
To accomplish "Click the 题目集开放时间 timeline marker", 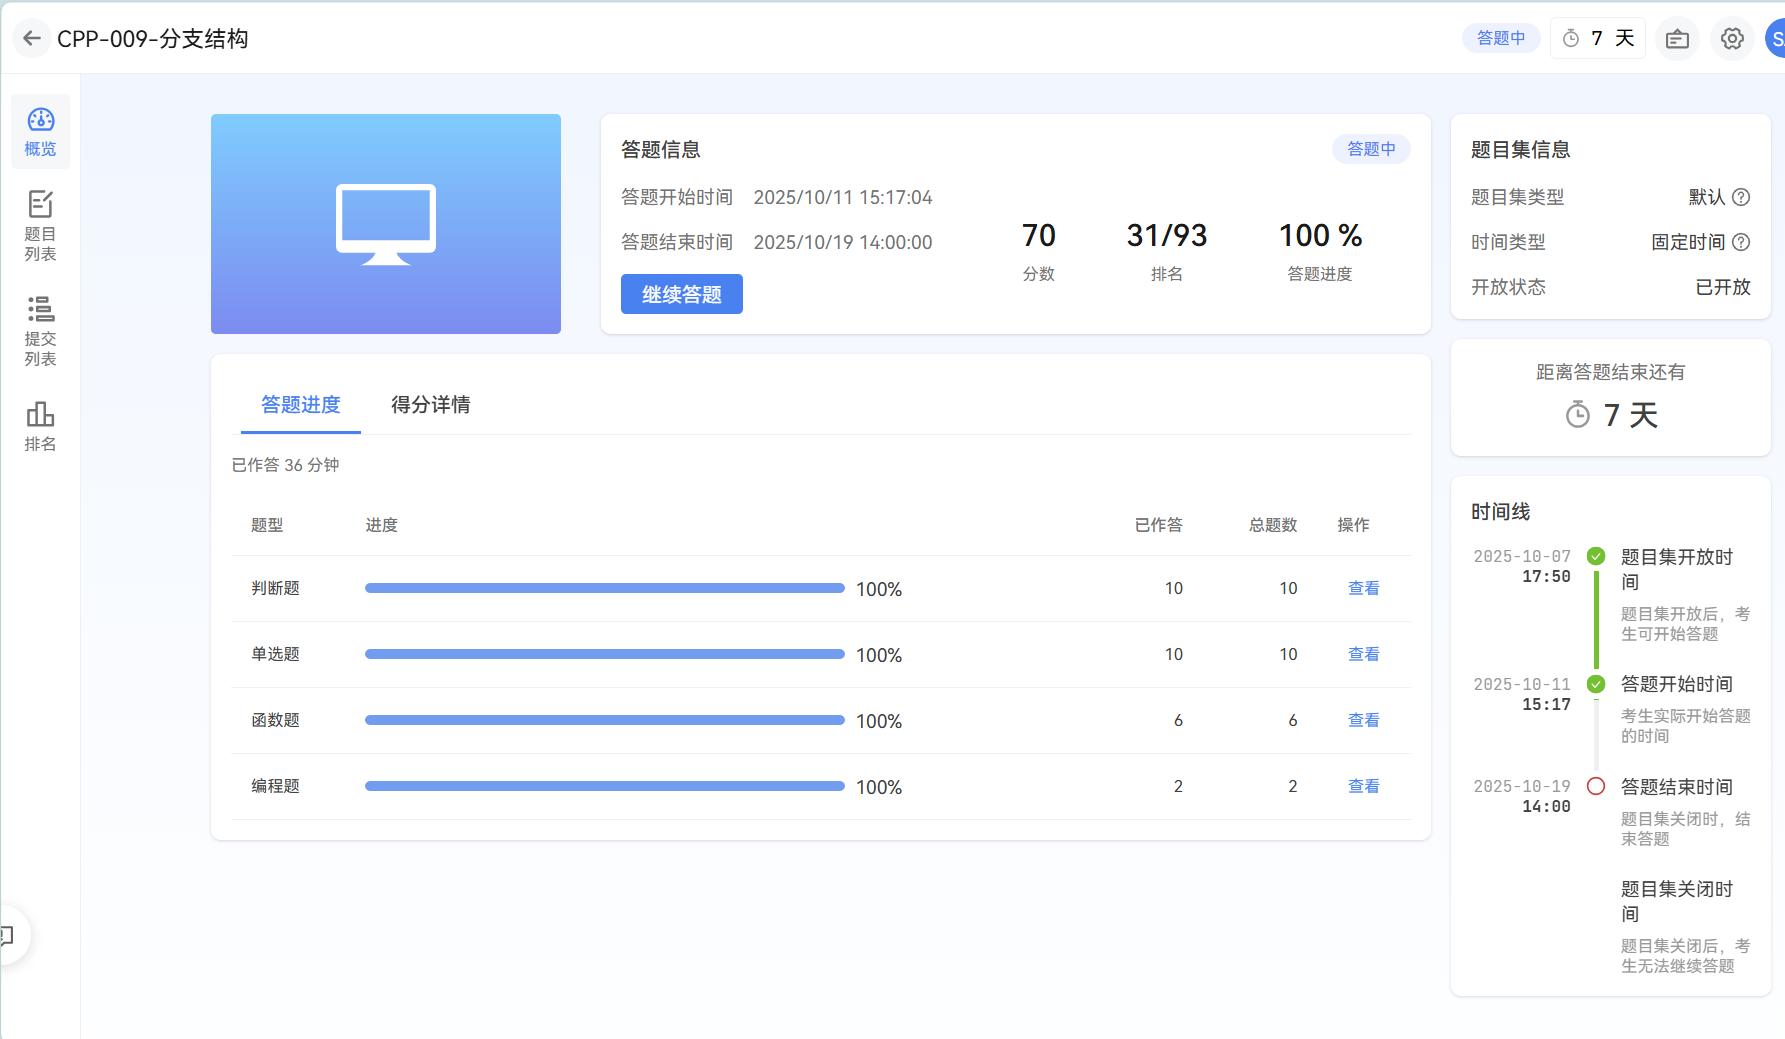I will pos(1596,556).
